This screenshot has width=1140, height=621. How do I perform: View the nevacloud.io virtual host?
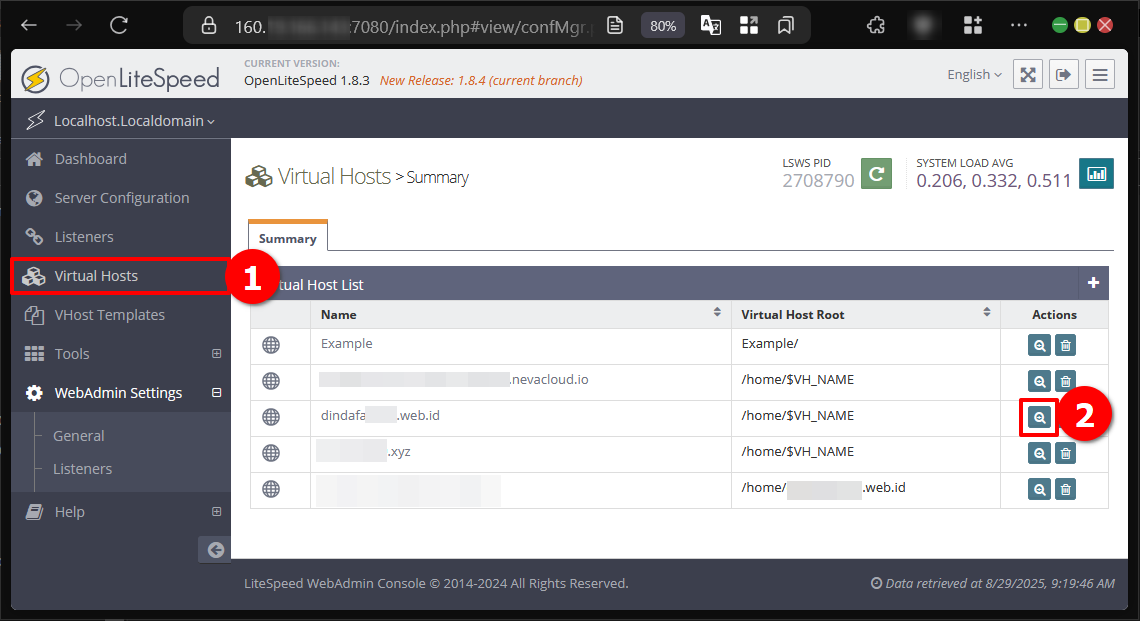click(x=1040, y=381)
